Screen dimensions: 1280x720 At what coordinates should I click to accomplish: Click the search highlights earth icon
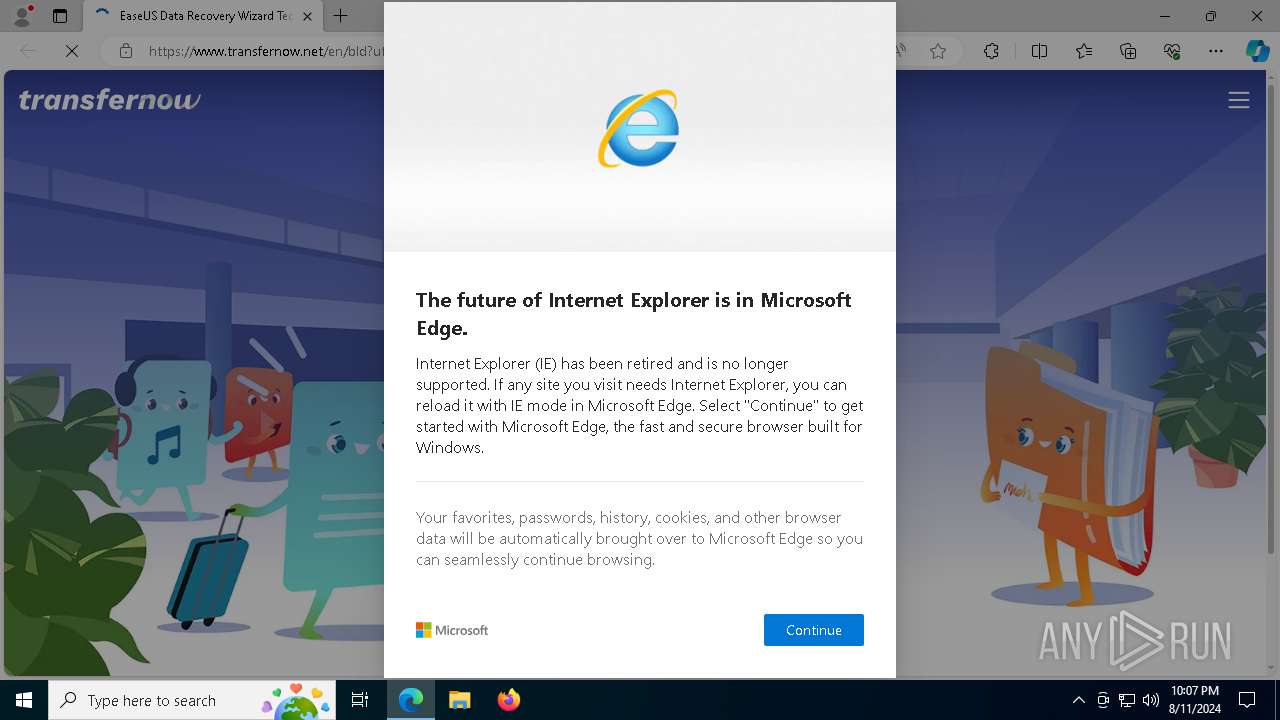[296, 700]
